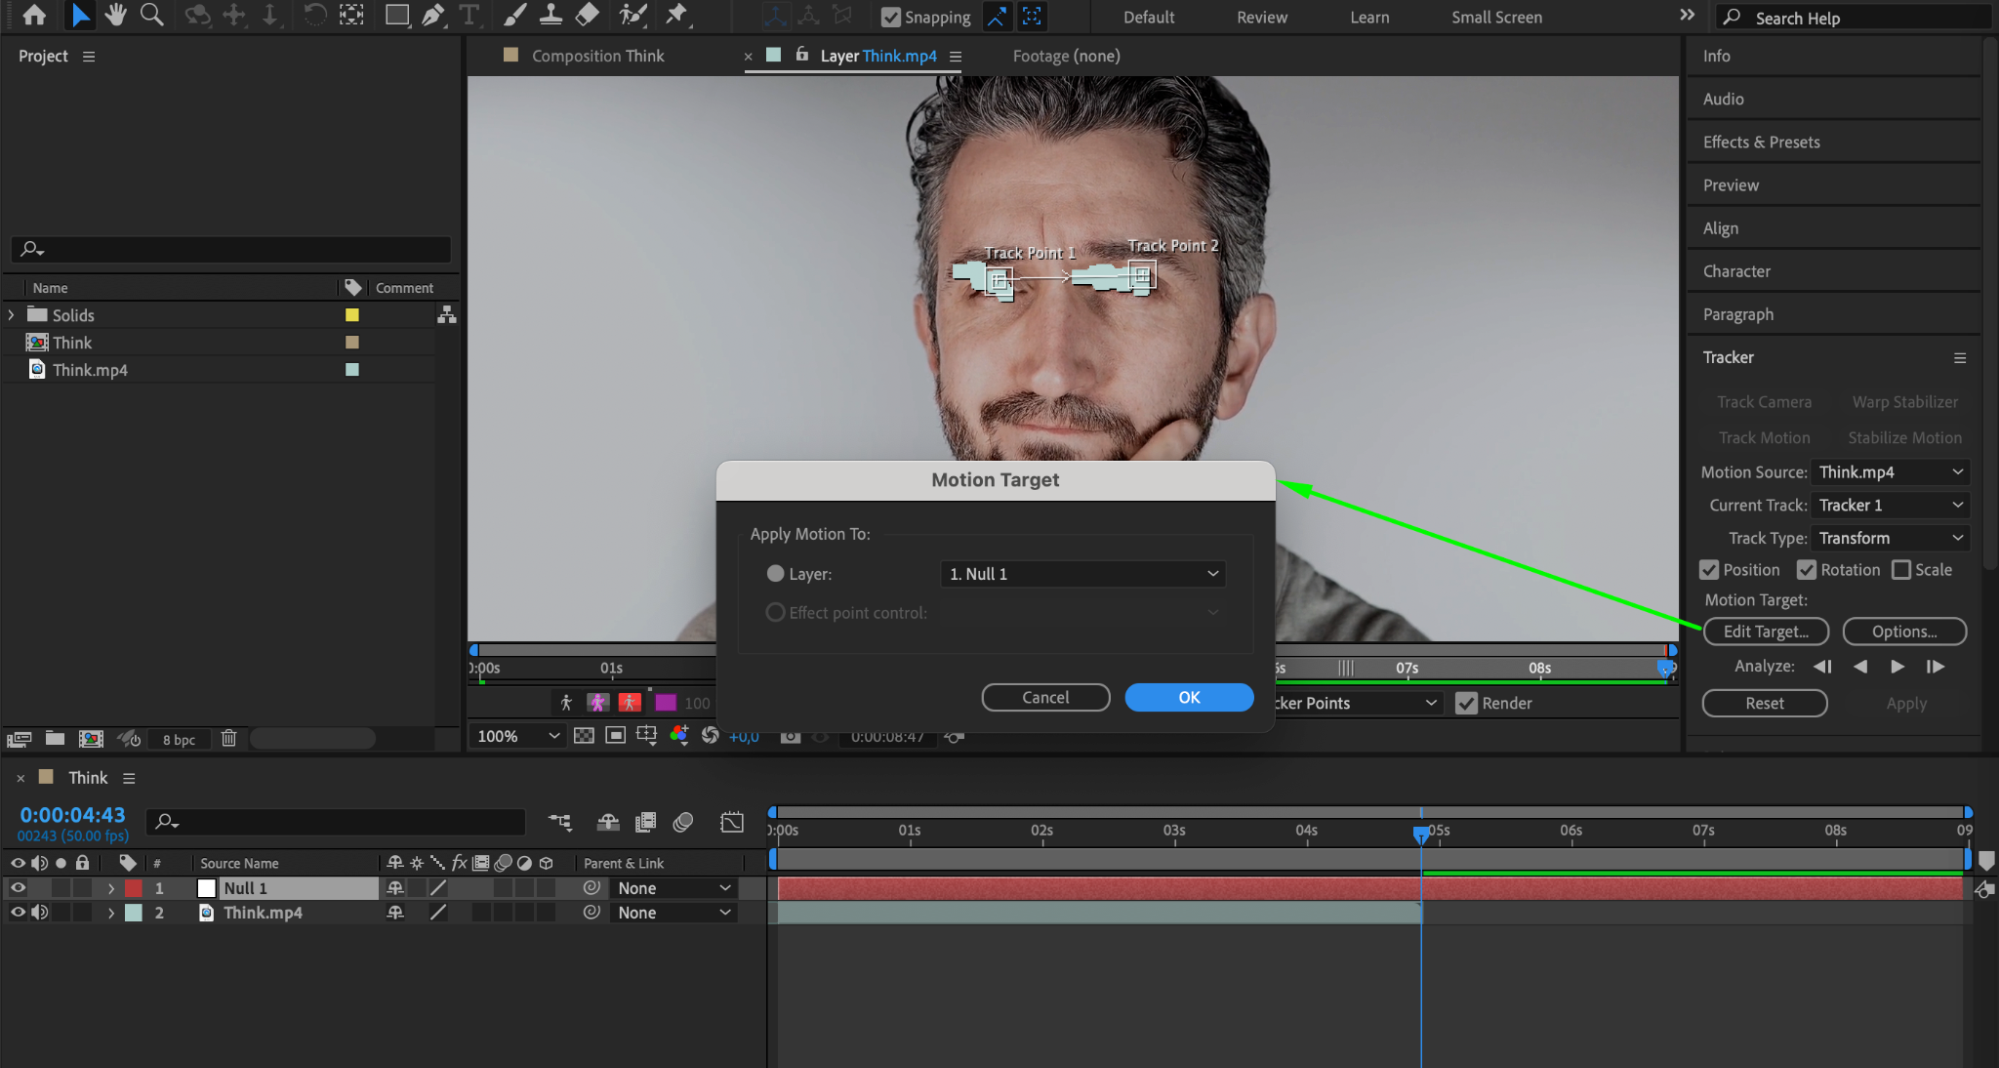Click the yellow label swatch for Solids
The image size is (1999, 1068).
[352, 315]
